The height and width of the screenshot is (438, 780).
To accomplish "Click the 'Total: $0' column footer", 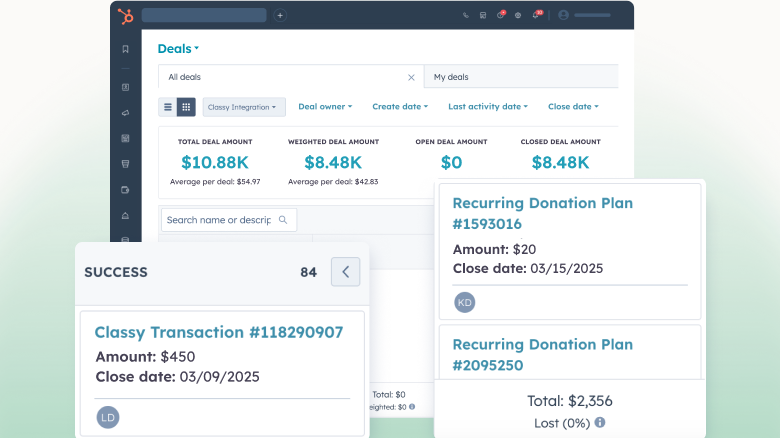I will pyautogui.click(x=389, y=395).
